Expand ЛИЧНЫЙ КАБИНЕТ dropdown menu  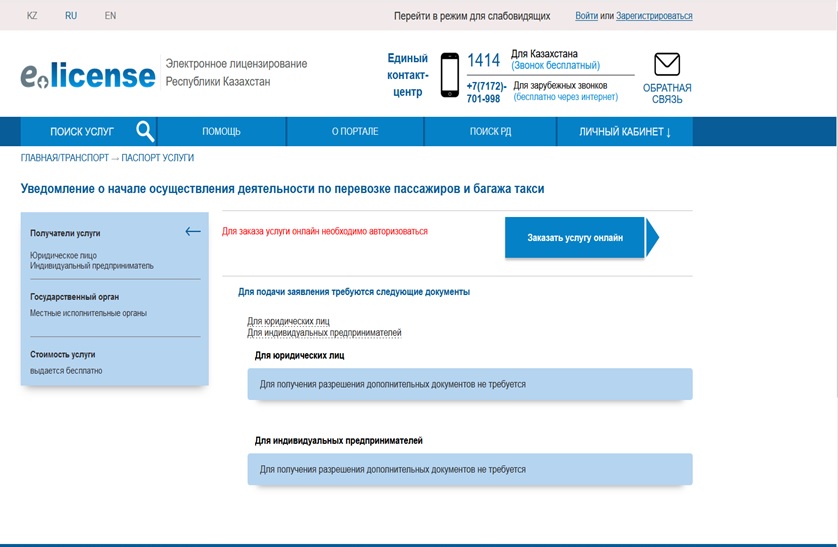pos(625,132)
